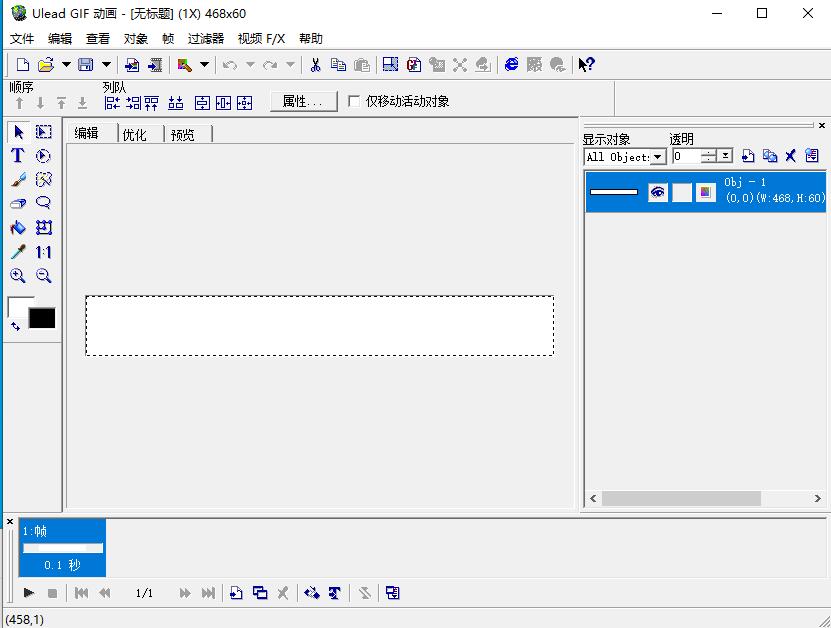This screenshot has width=831, height=628.
Task: Select the Text tool
Action: click(17, 155)
